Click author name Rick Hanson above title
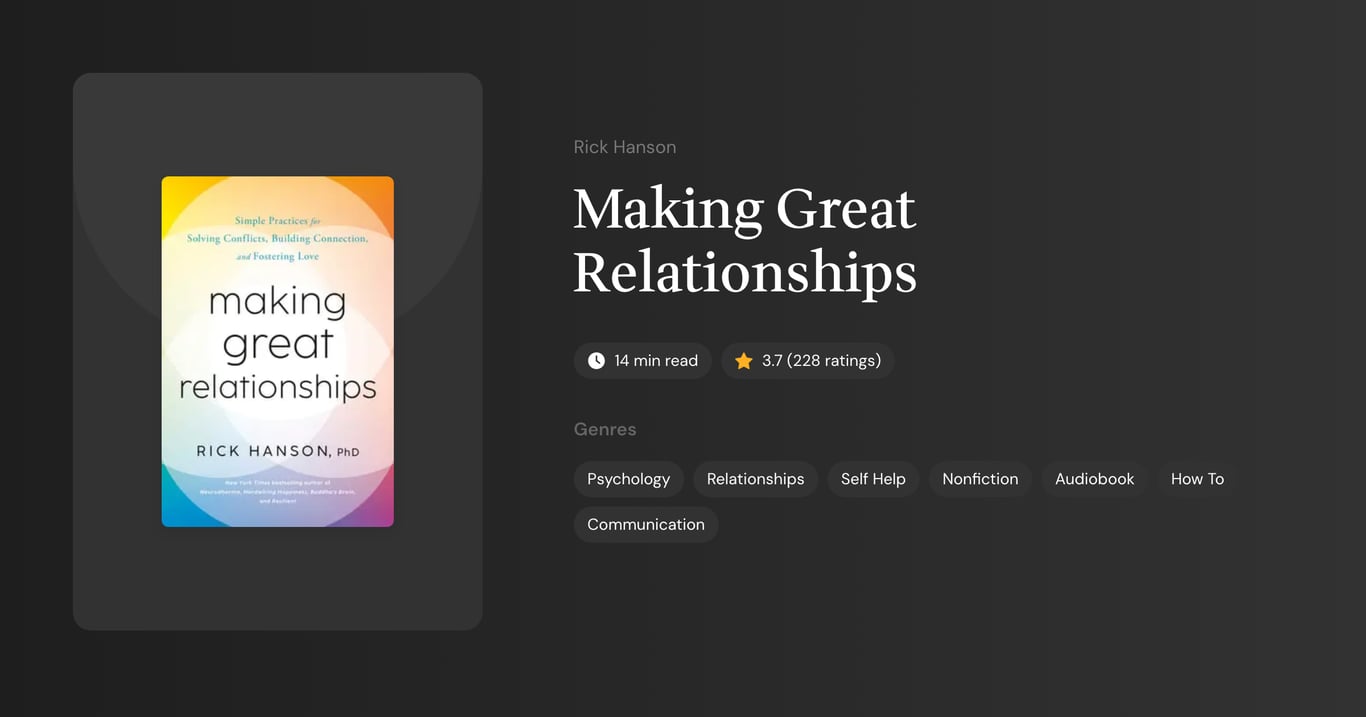This screenshot has width=1366, height=717. click(625, 147)
